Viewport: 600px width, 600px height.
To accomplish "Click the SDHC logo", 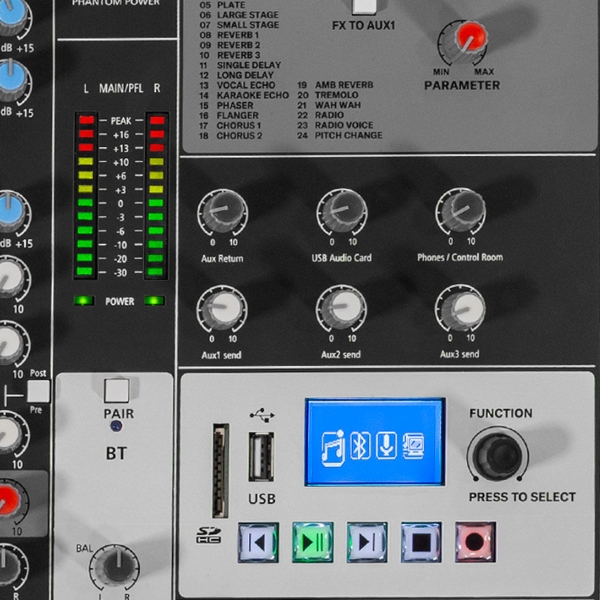I will (x=209, y=535).
